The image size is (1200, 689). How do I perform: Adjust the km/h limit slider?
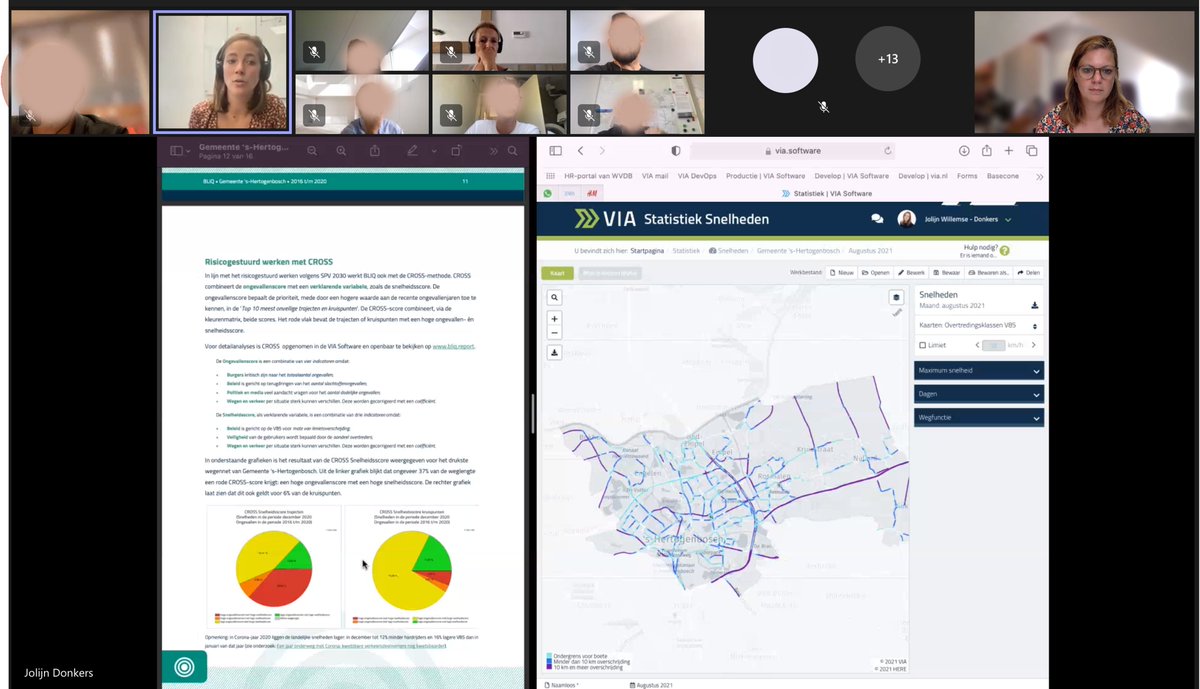[994, 345]
